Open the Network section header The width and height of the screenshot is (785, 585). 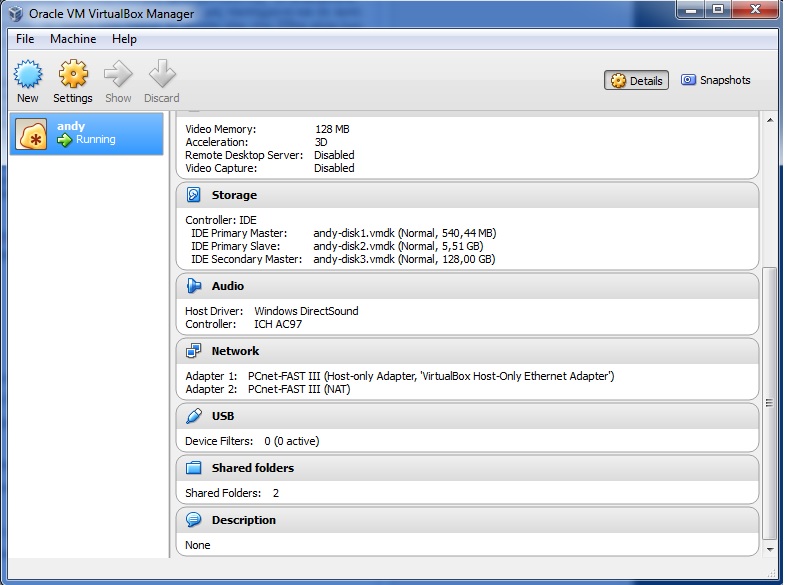tap(467, 351)
